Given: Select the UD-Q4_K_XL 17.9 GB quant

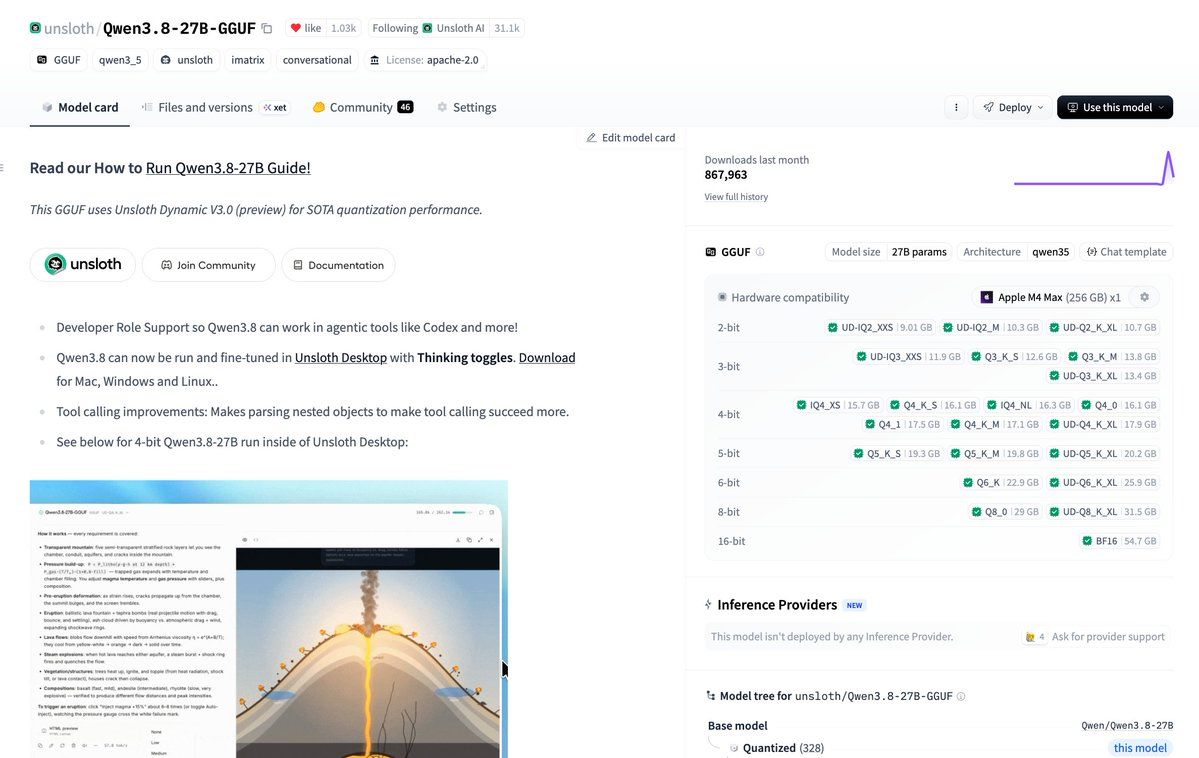Looking at the screenshot, I should pos(1103,424).
